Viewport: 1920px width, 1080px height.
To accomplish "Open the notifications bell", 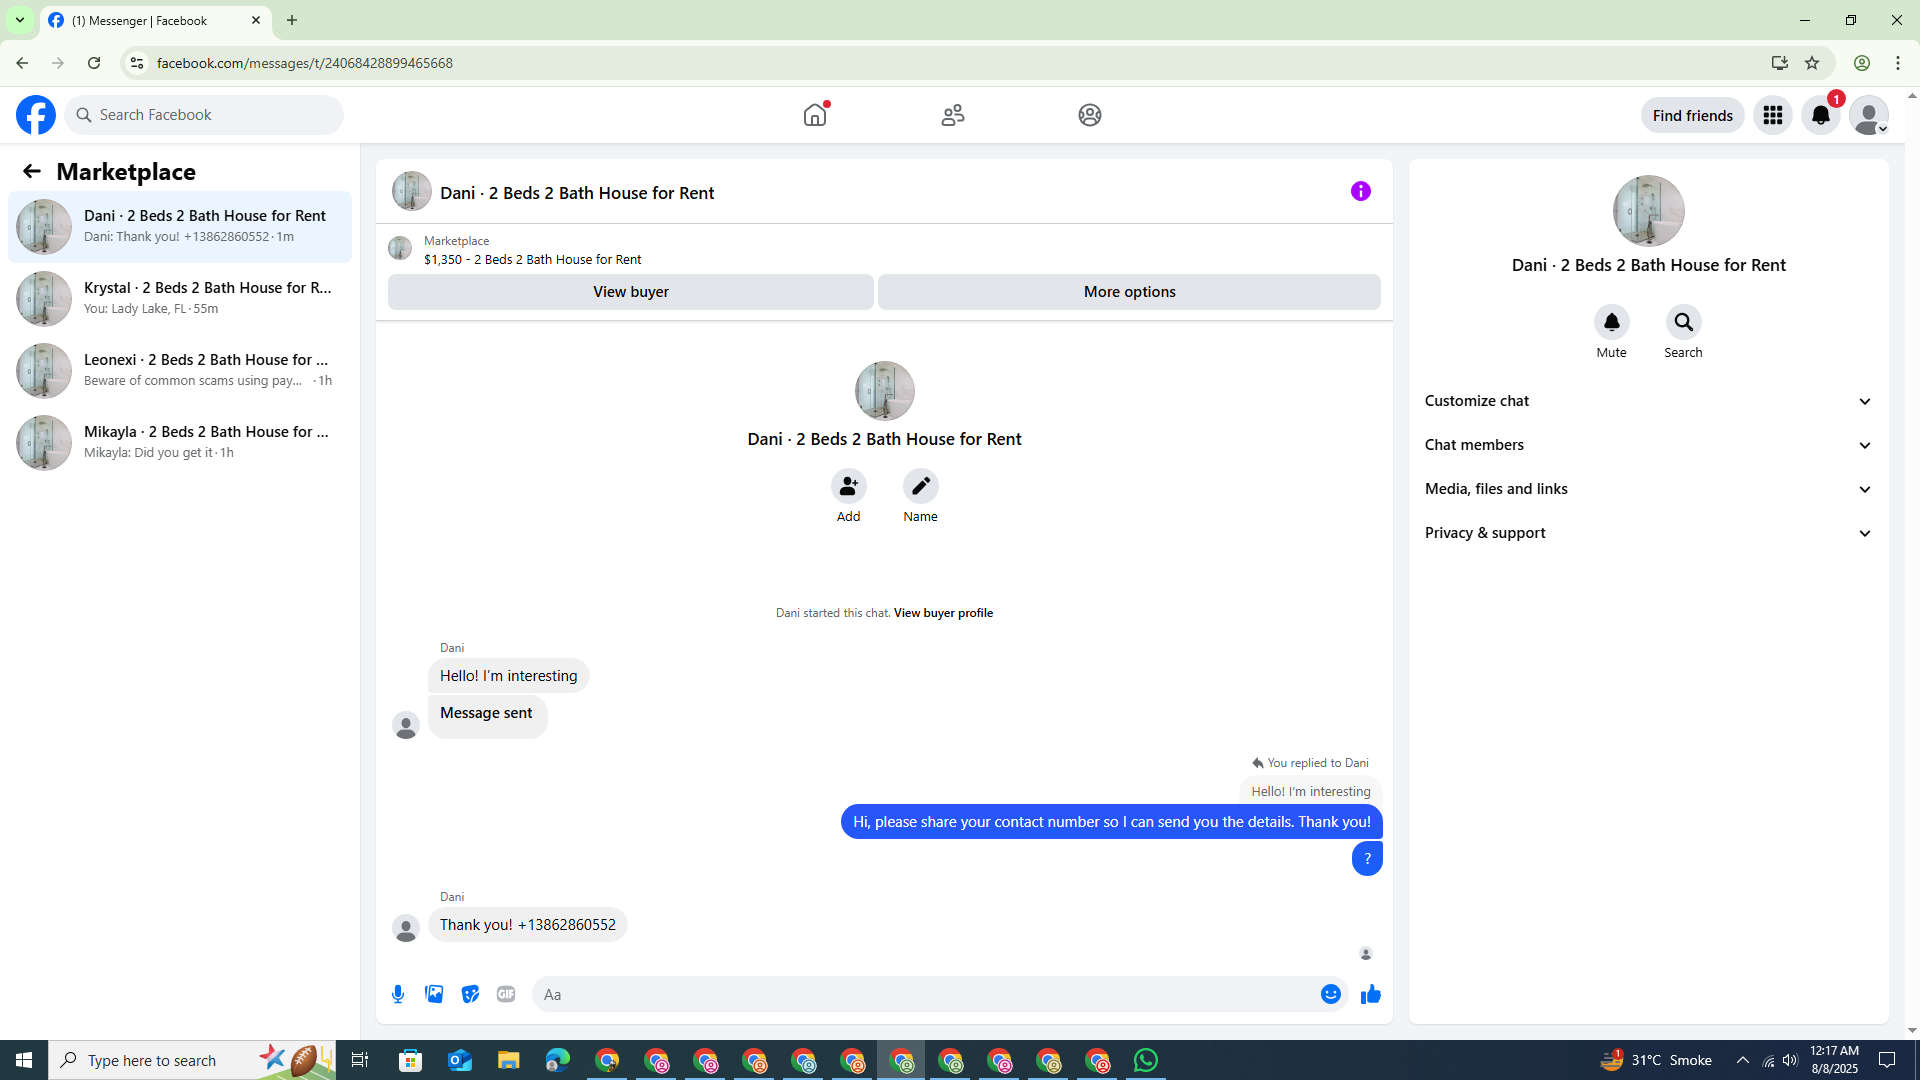I will [1820, 115].
